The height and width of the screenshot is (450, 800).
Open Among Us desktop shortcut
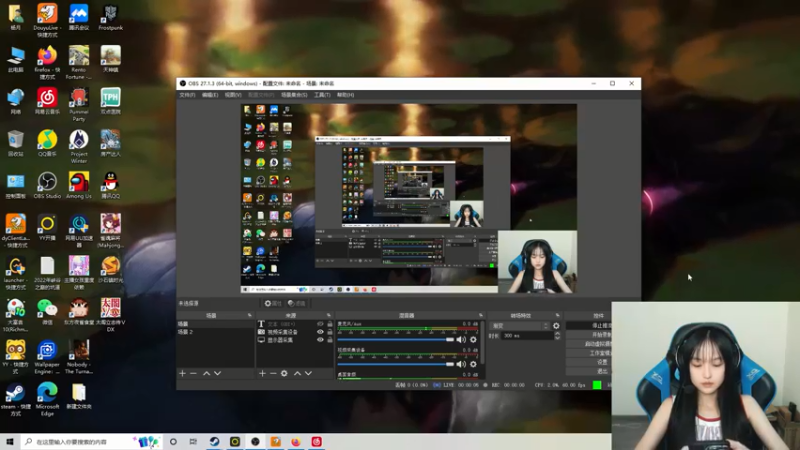pyautogui.click(x=79, y=186)
